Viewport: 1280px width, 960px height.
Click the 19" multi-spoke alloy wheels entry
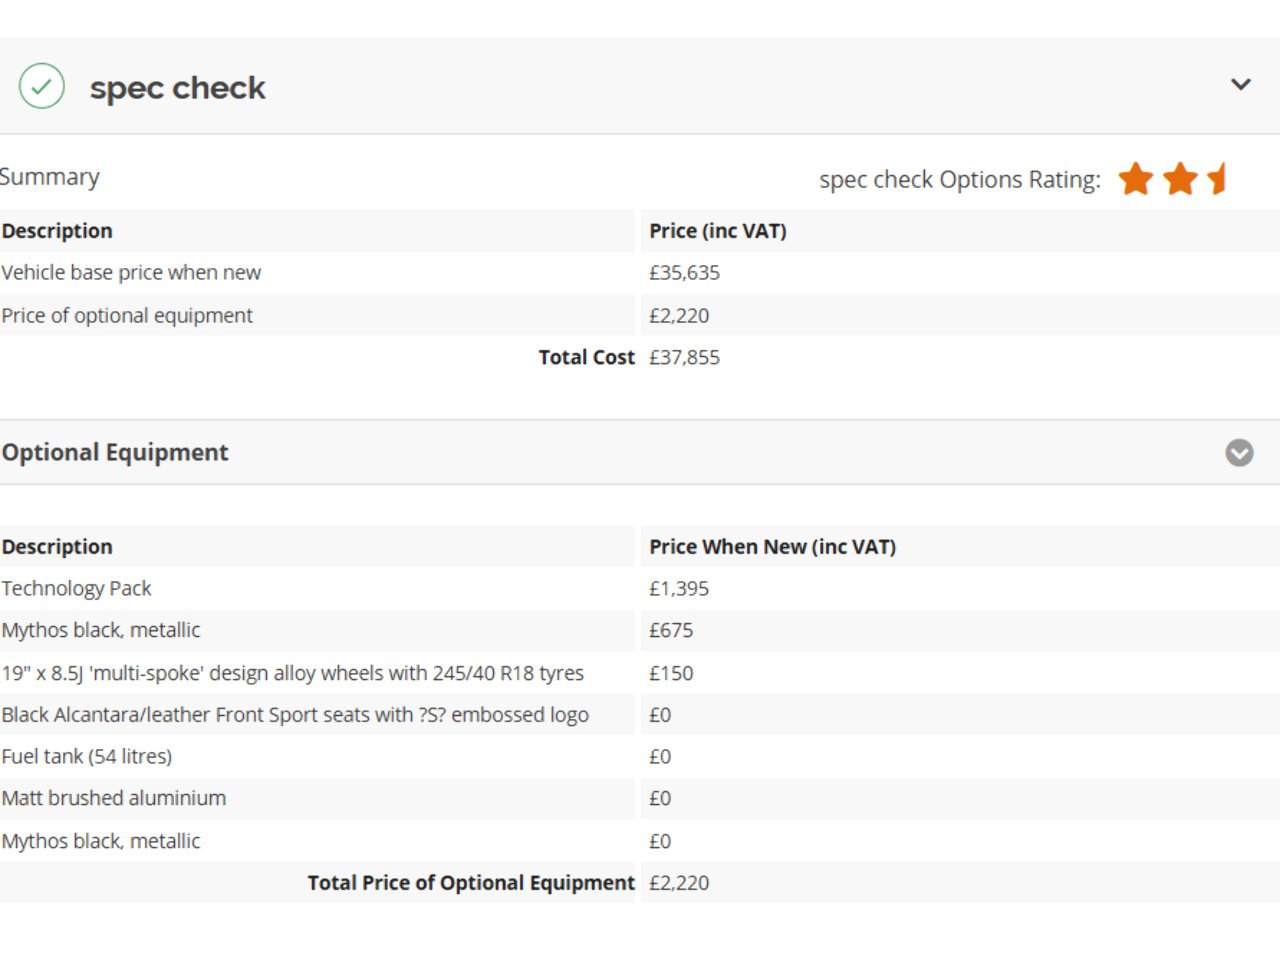[292, 673]
